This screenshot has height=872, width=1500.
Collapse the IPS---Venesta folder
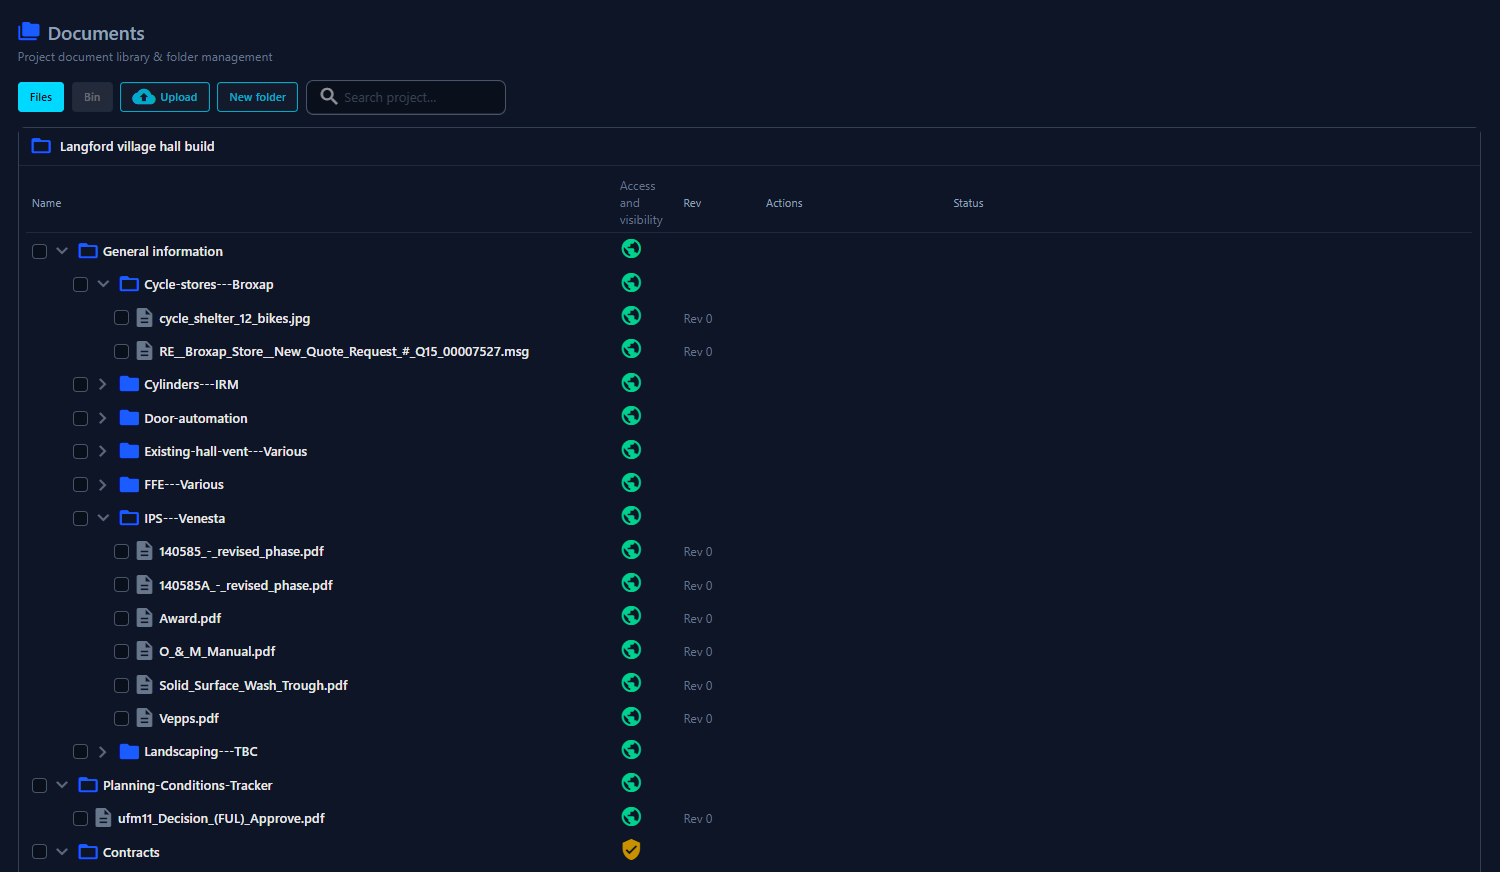pos(103,518)
